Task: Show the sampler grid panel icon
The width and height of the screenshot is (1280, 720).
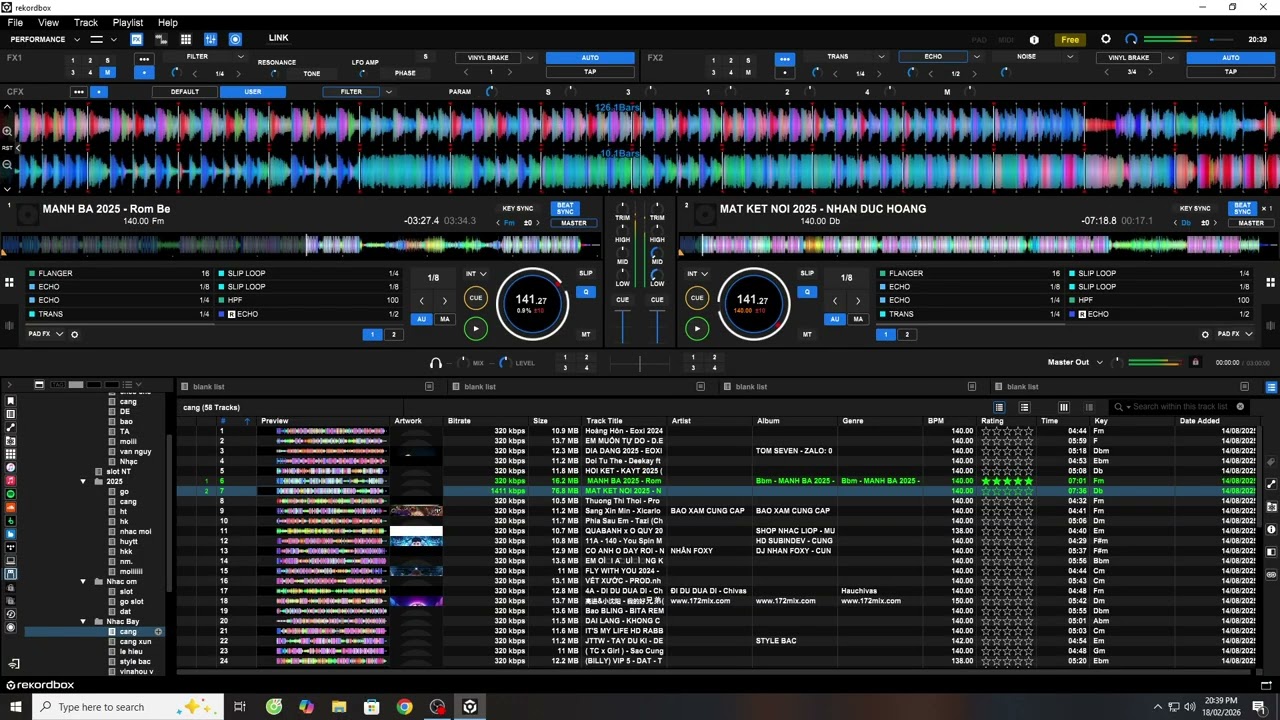Action: click(x=186, y=39)
